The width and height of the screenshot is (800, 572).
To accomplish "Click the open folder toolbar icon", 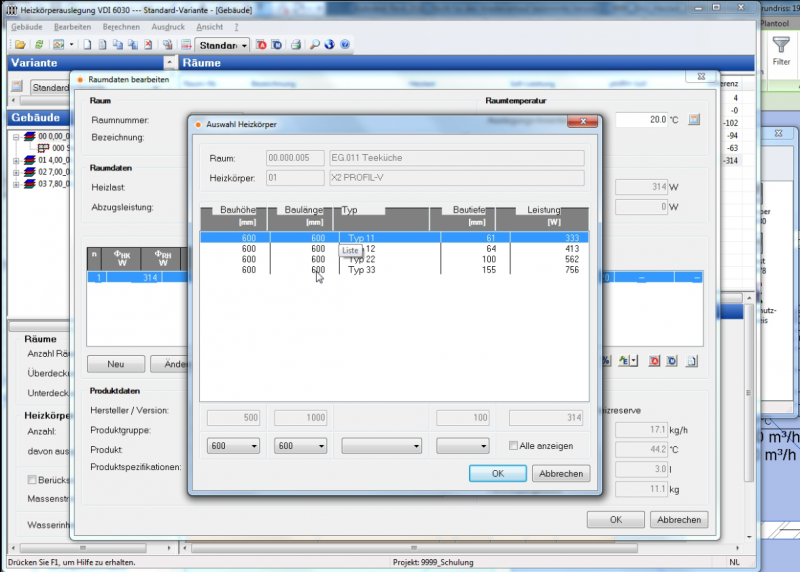I will (x=21, y=45).
